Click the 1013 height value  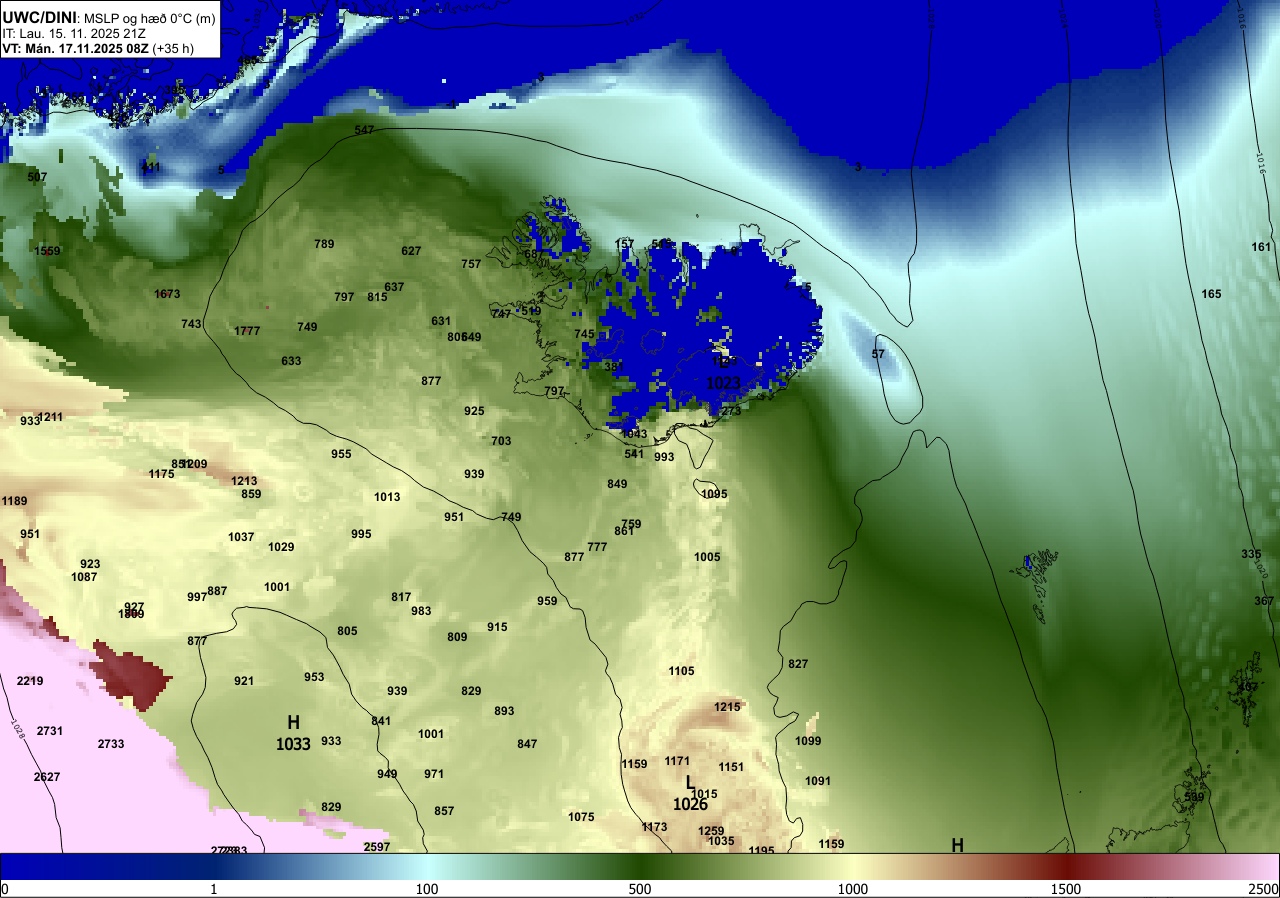click(387, 497)
